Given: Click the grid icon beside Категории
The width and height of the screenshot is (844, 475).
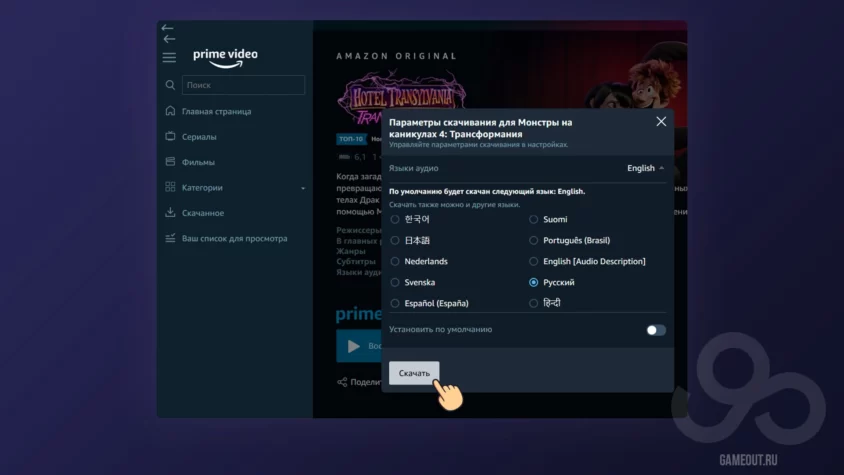Looking at the screenshot, I should (170, 187).
